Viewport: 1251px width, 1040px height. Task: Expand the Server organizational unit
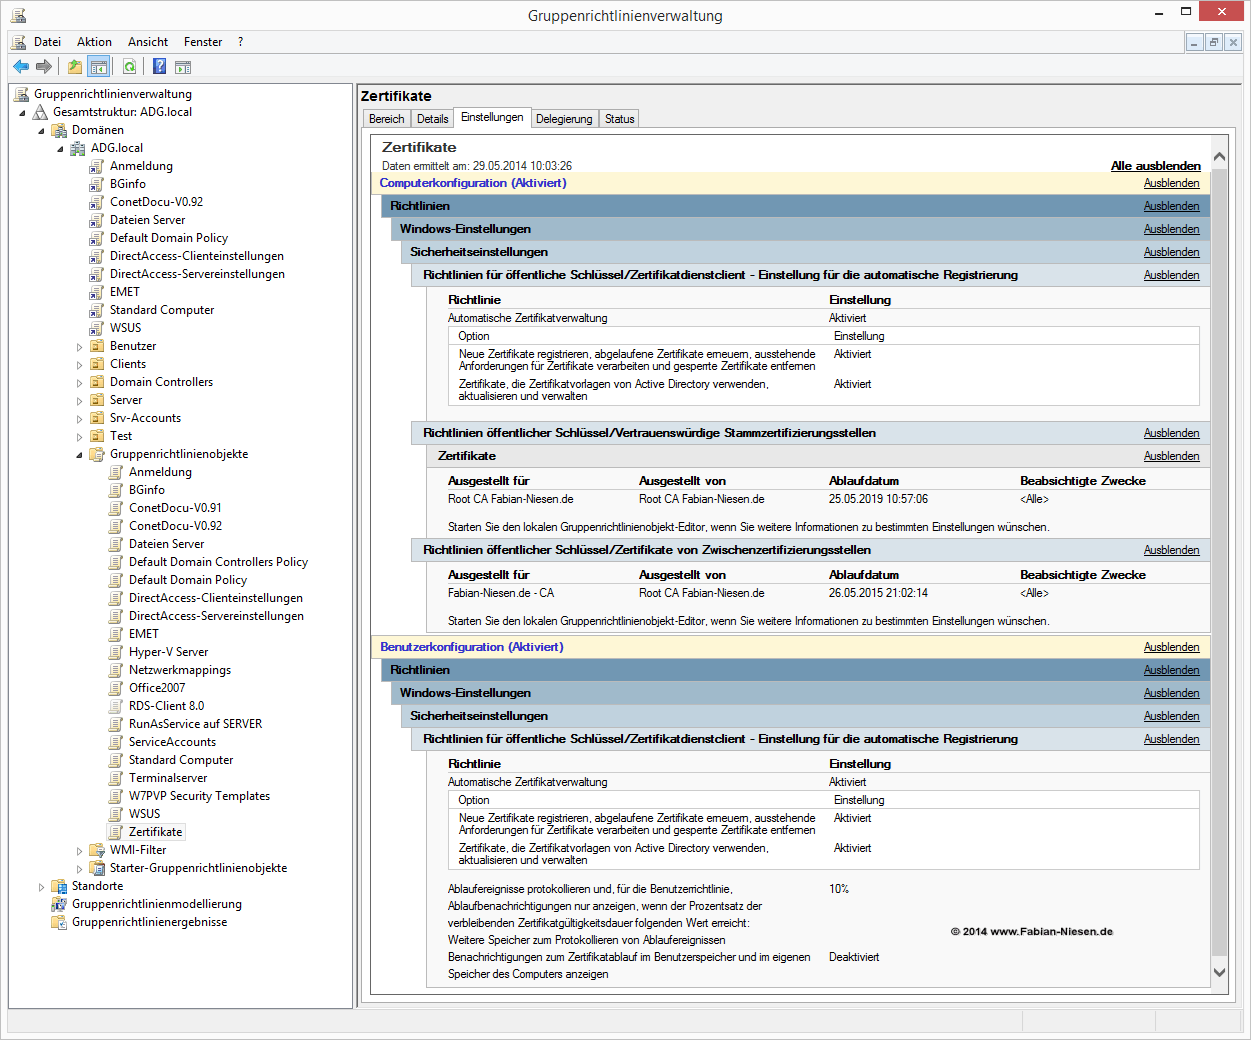(80, 401)
